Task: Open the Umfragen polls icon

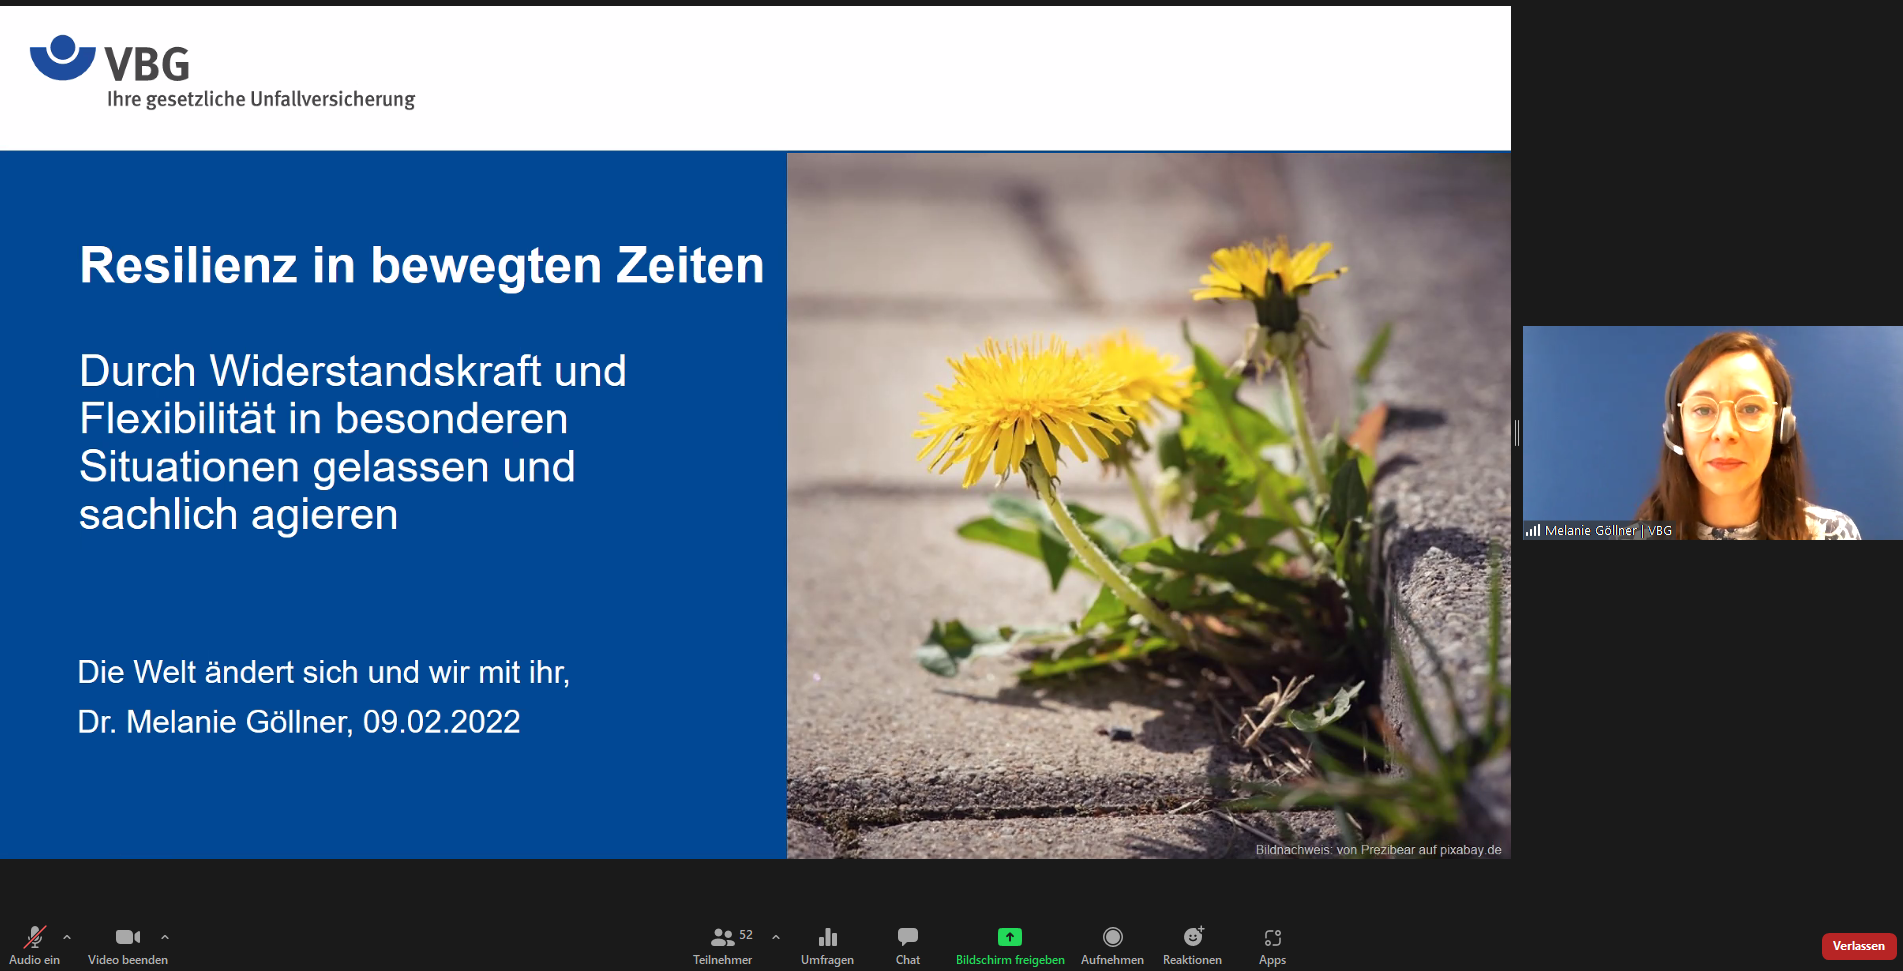Action: [x=827, y=943]
